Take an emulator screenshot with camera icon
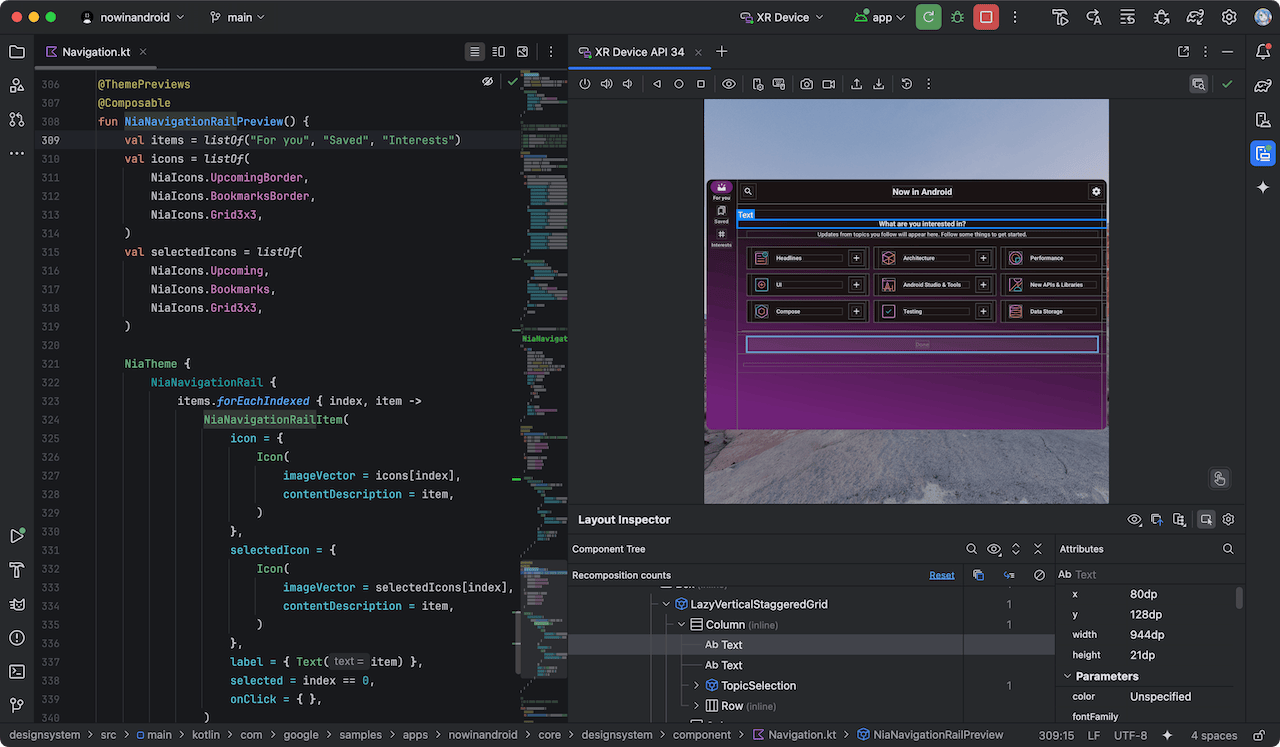The height and width of the screenshot is (747, 1280). [x=806, y=84]
